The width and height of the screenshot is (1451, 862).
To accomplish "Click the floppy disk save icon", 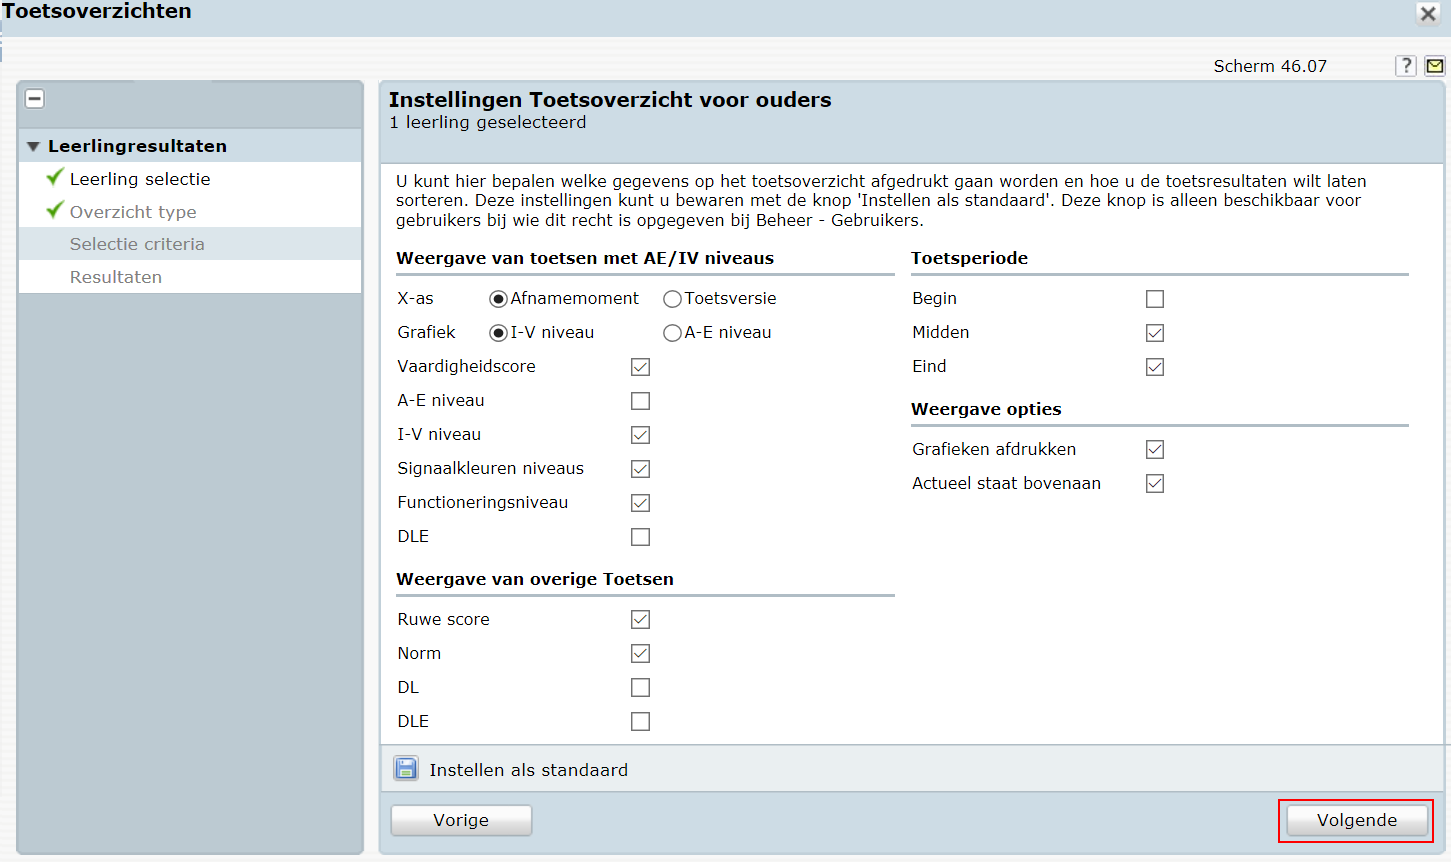I will click(x=406, y=768).
